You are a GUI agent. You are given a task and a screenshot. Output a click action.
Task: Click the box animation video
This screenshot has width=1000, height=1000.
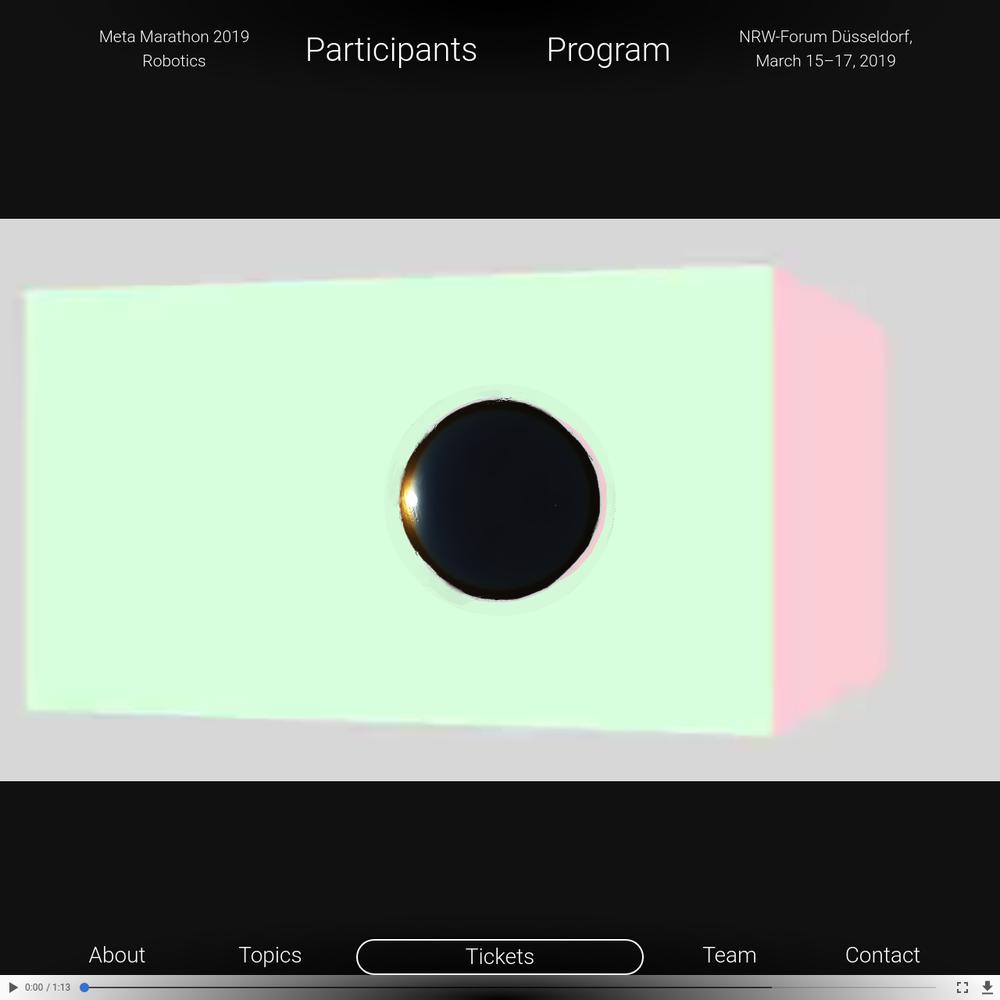[x=500, y=499]
